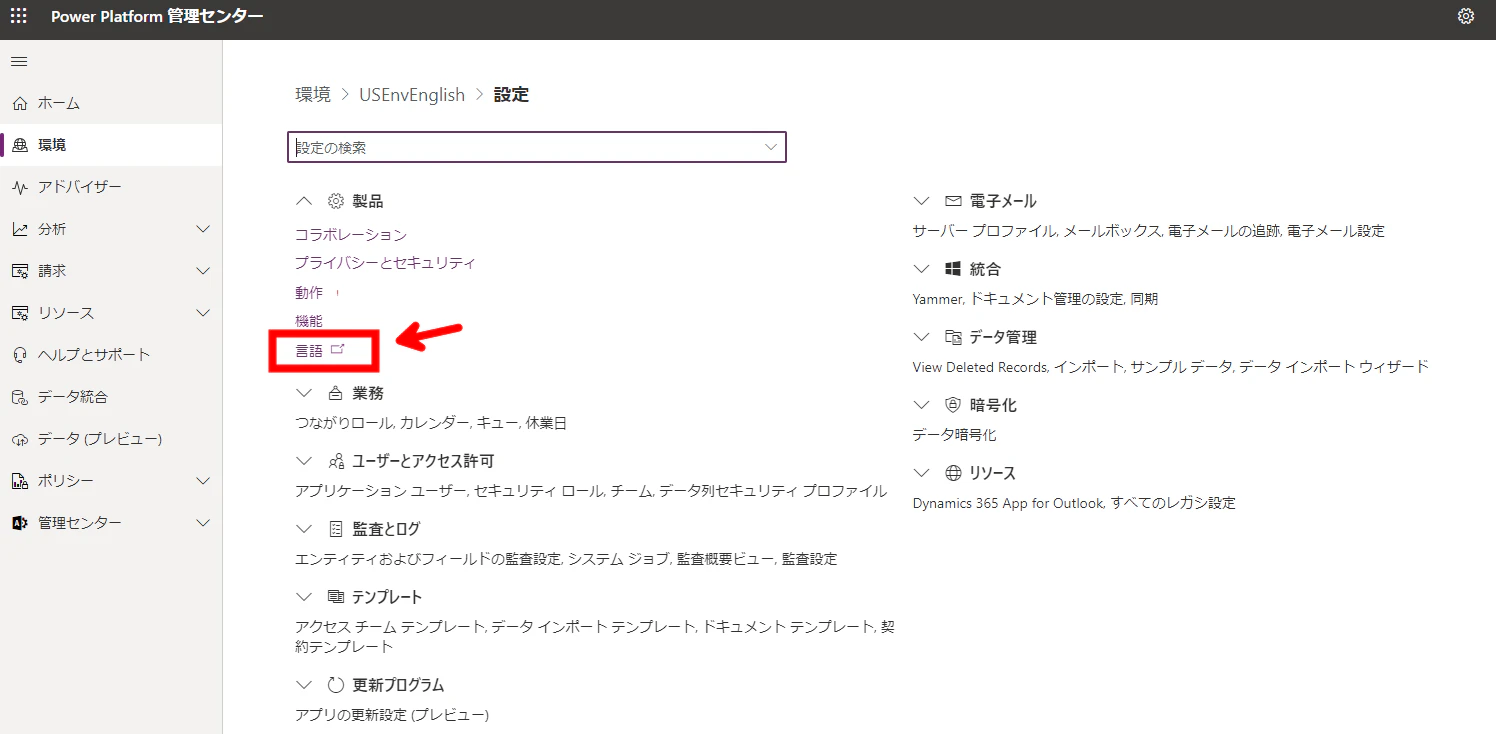Screen dimensions: 1496x734
Task: Click the 製品 gear icon
Action: [336, 201]
